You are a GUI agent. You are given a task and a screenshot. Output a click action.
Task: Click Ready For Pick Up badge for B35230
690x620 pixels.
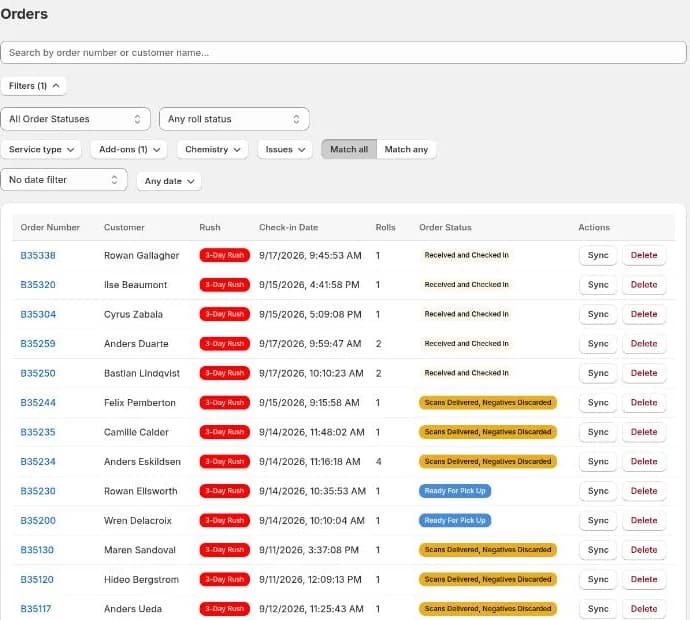[x=455, y=491]
